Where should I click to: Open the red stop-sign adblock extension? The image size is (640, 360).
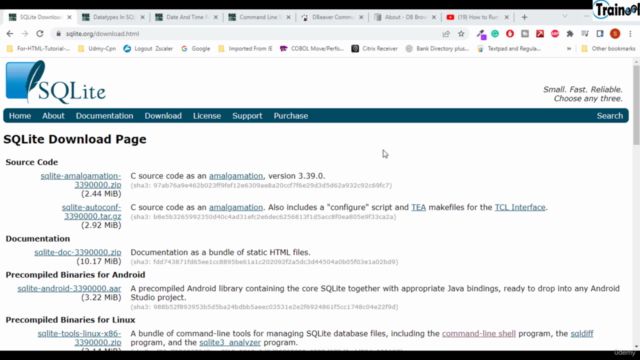click(555, 34)
